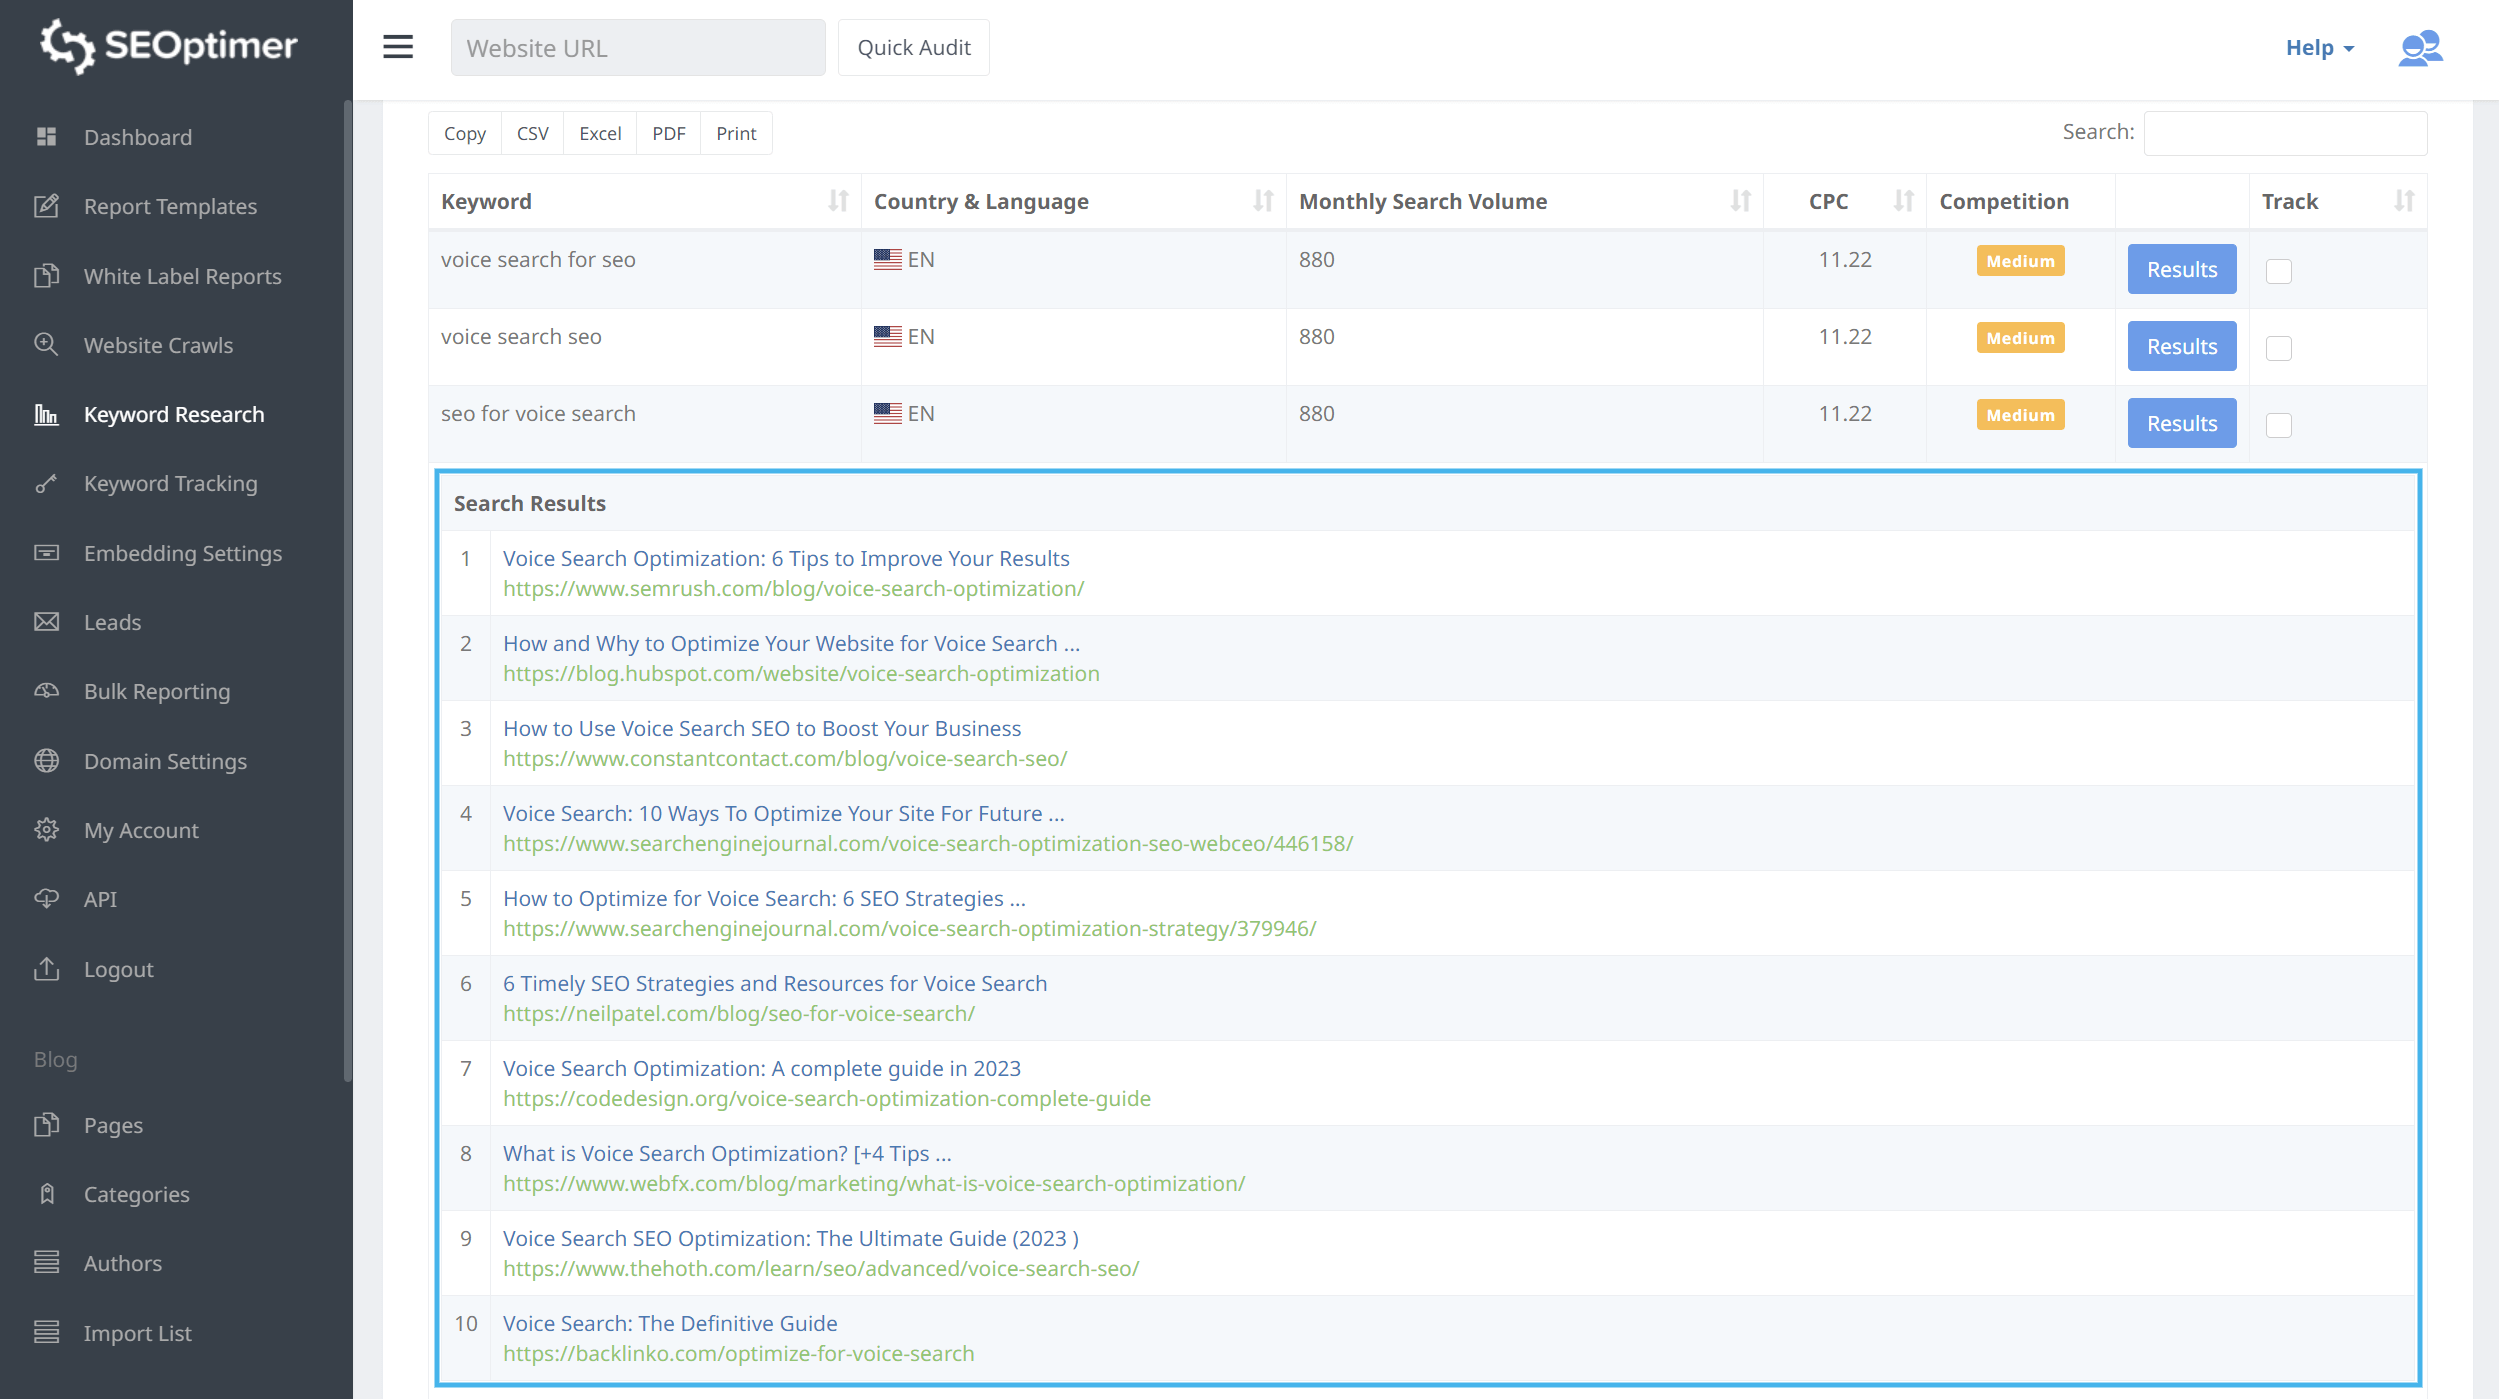Click Results button for voice search seo
Screen dimensions: 2499x1399
(2181, 345)
